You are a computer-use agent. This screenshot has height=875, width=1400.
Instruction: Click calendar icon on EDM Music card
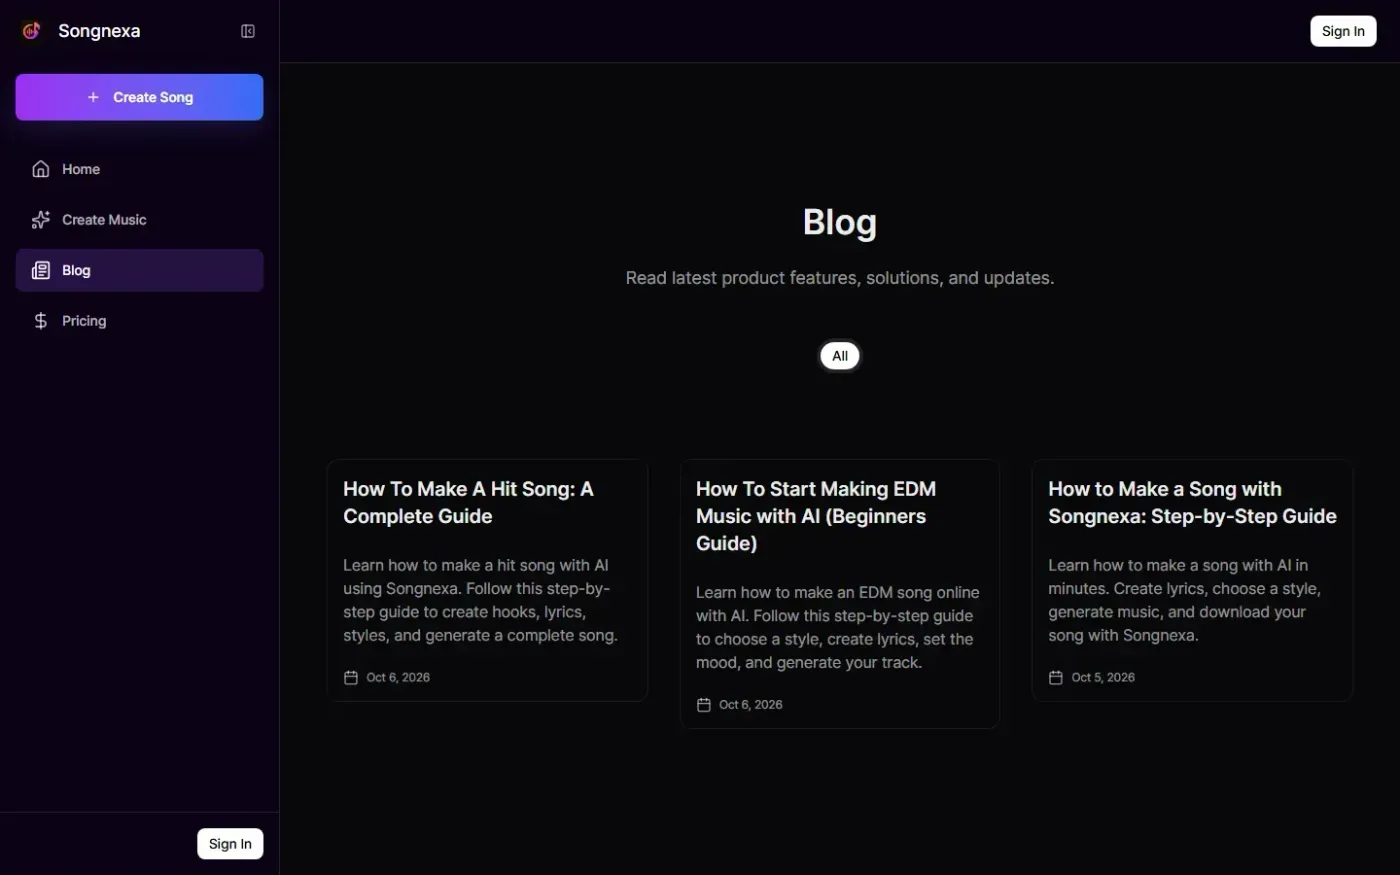(704, 705)
